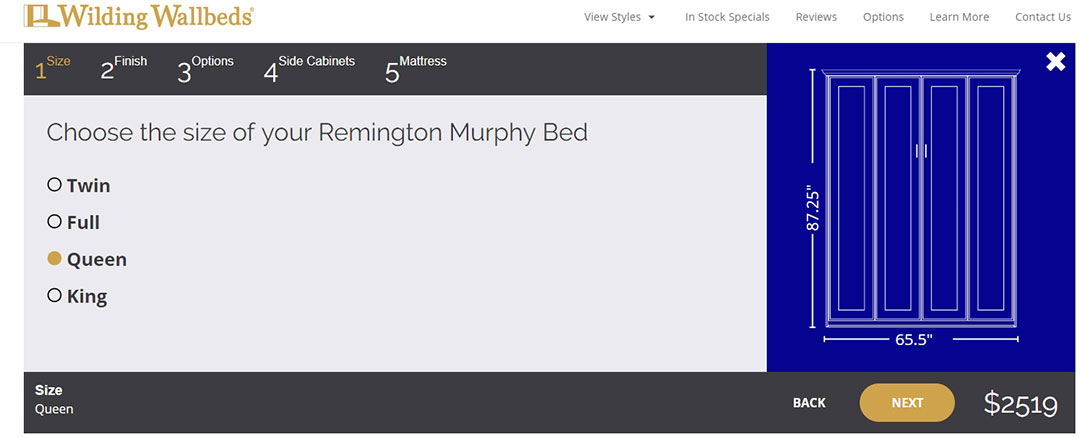This screenshot has width=1080, height=438.
Task: Choose the Full size option
Action: tap(55, 222)
